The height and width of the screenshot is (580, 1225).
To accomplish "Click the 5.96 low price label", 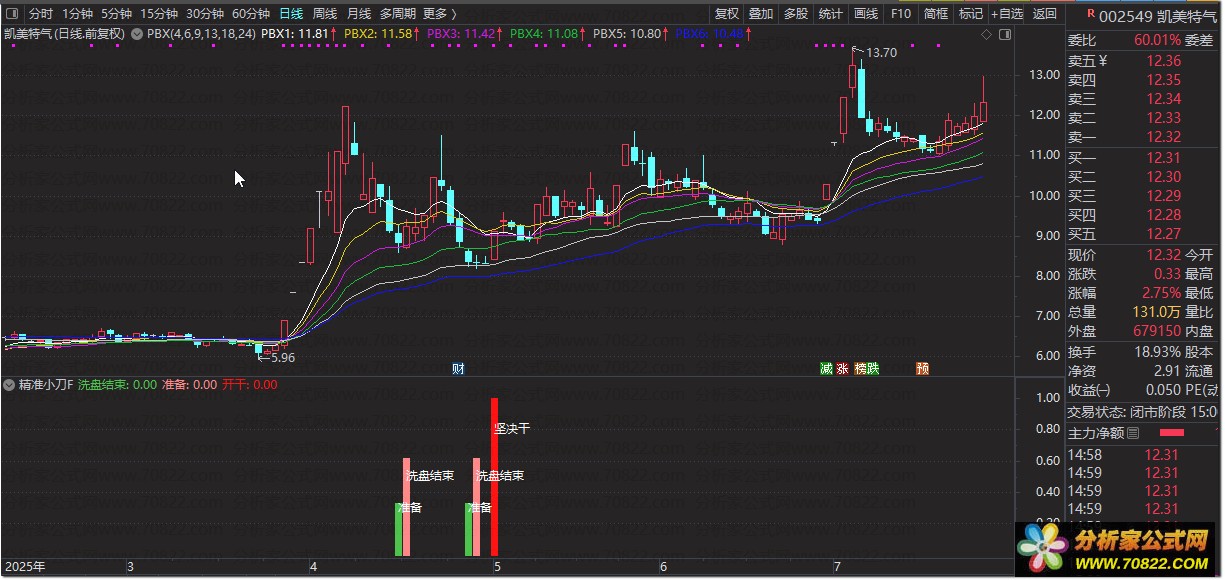I will [282, 357].
